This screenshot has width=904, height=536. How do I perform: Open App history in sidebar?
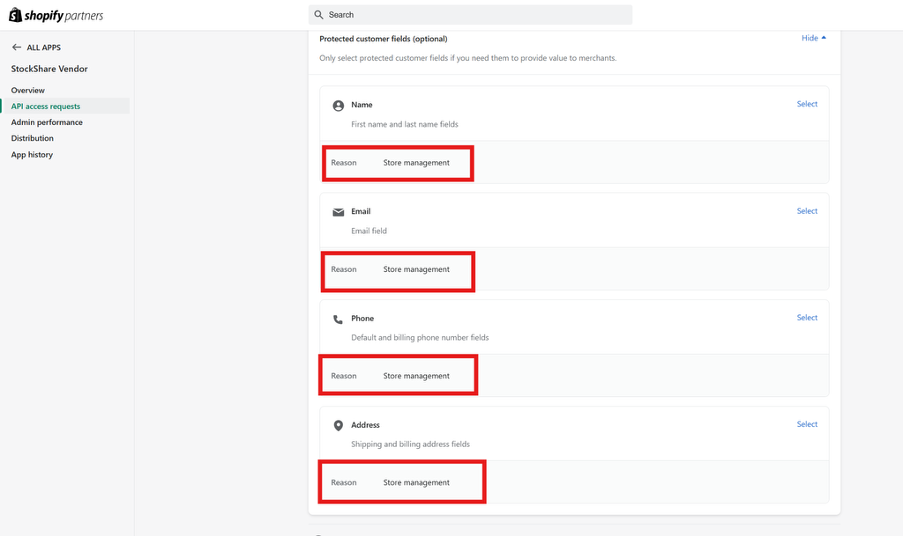pos(32,155)
